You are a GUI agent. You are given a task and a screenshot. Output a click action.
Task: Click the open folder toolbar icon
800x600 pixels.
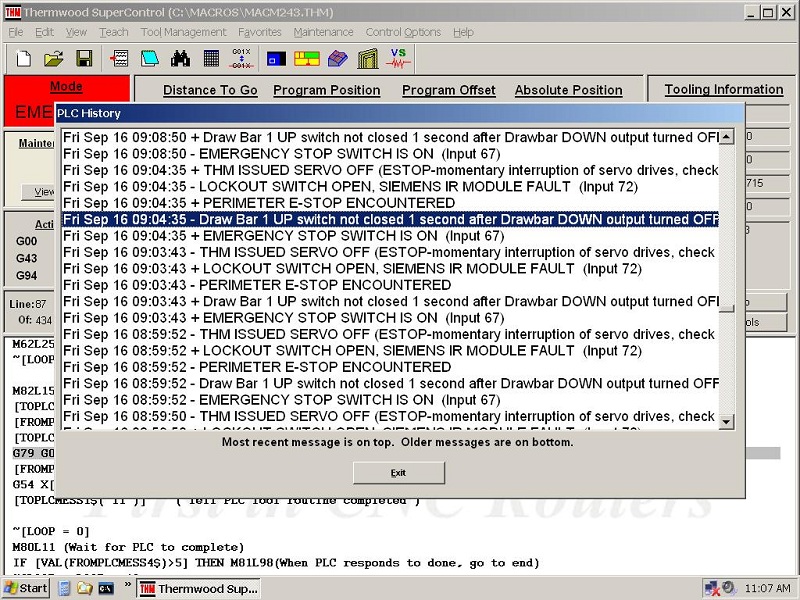54,59
